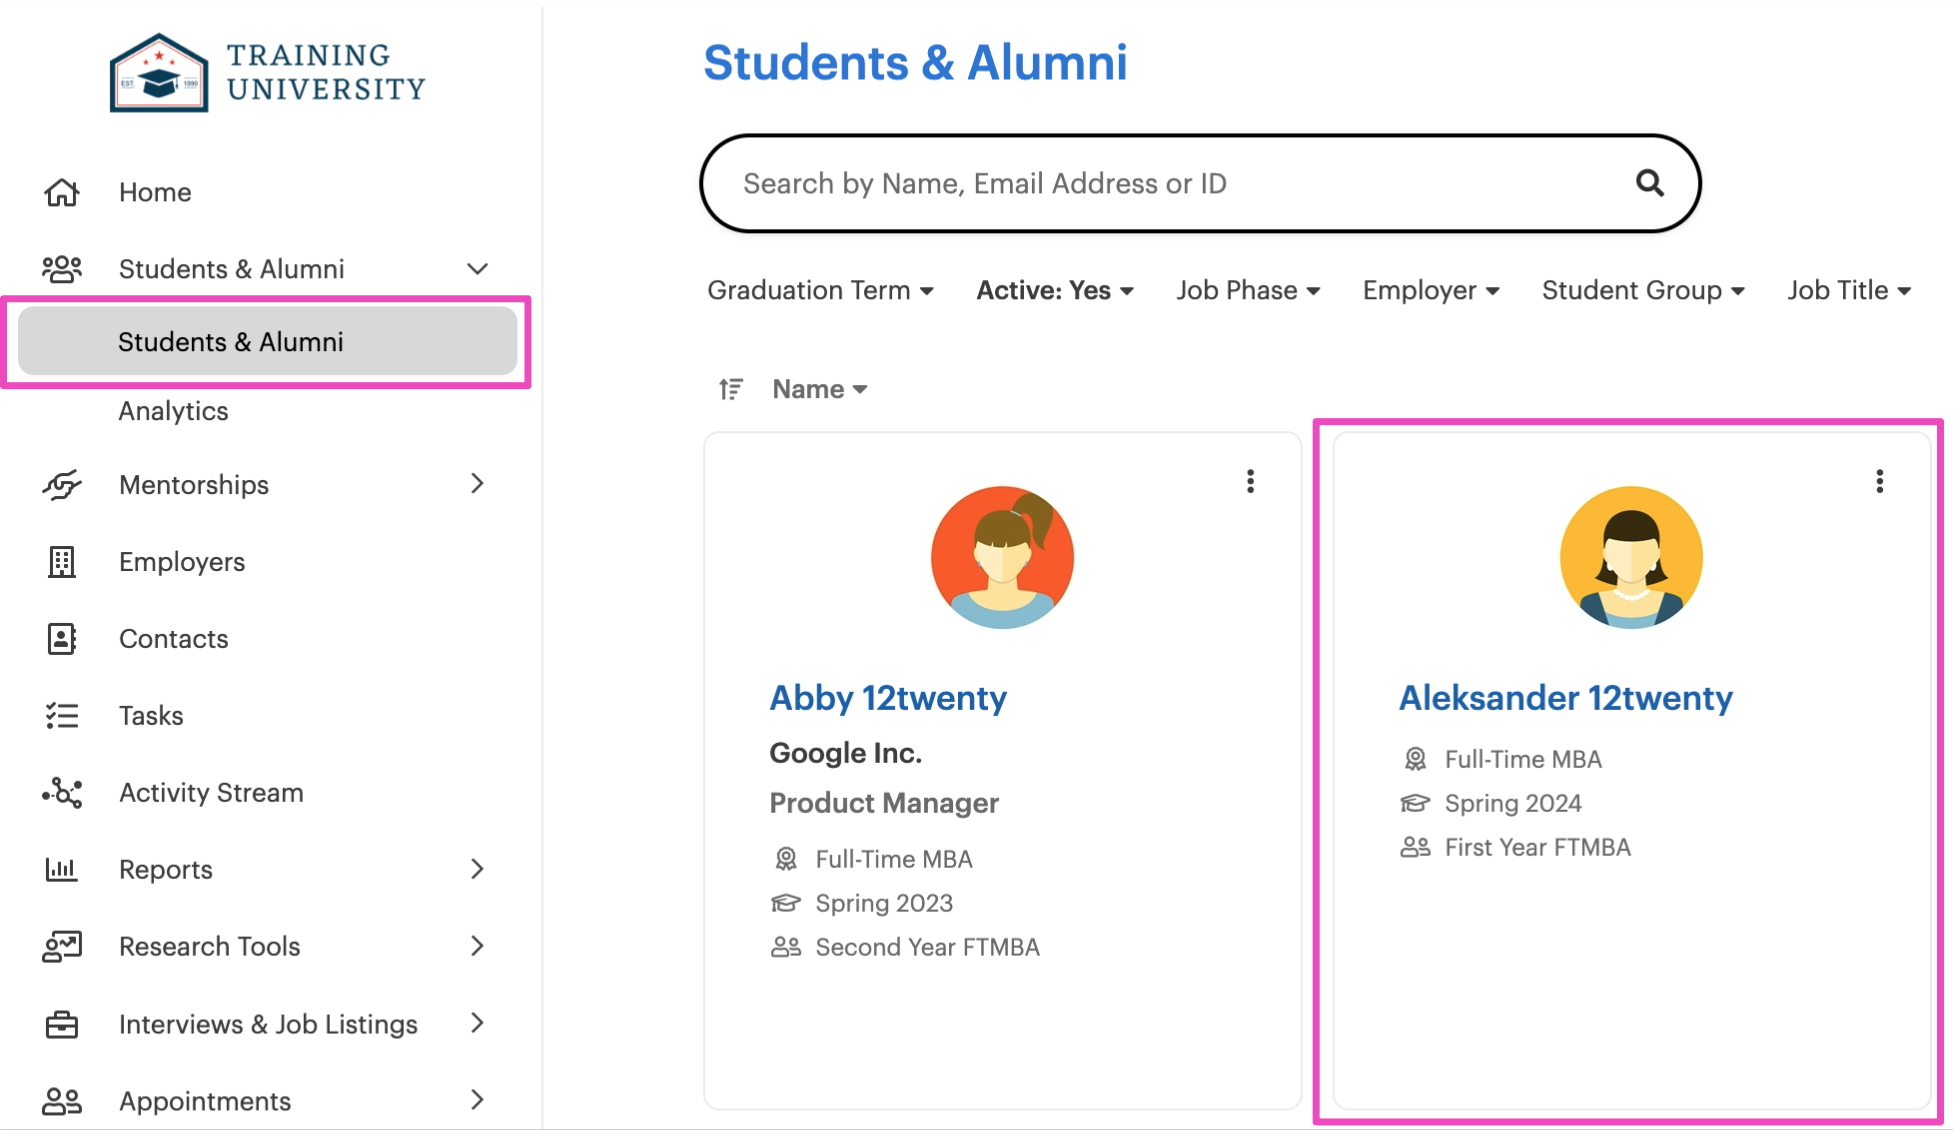Click the Students & Alumni people icon

62,269
